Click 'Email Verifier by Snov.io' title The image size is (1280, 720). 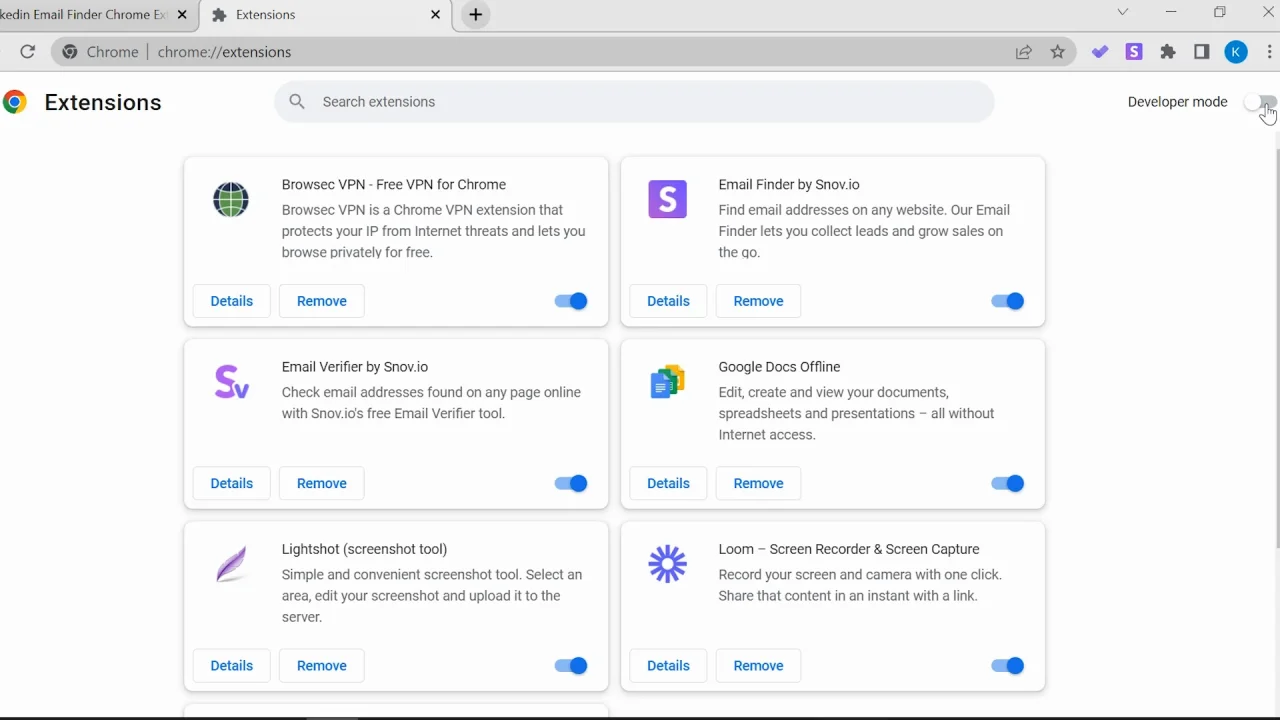[355, 367]
